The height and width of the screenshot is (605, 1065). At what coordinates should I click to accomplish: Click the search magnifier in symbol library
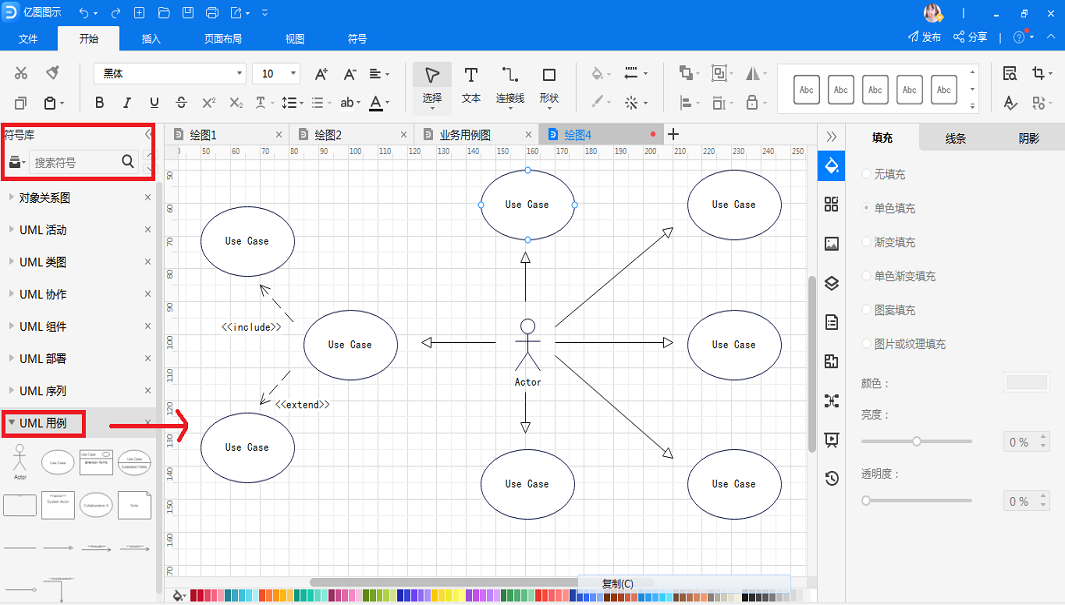(x=128, y=161)
